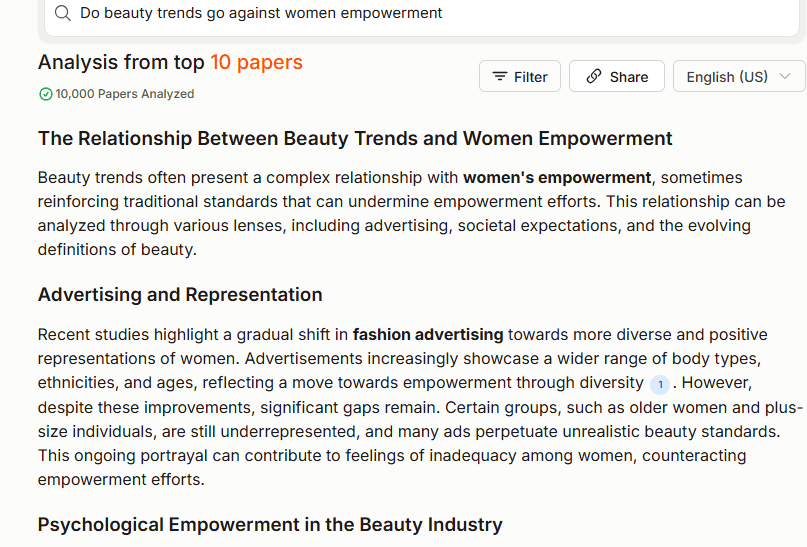The width and height of the screenshot is (807, 547).
Task: Open the English (US) language dropdown
Action: coord(739,76)
